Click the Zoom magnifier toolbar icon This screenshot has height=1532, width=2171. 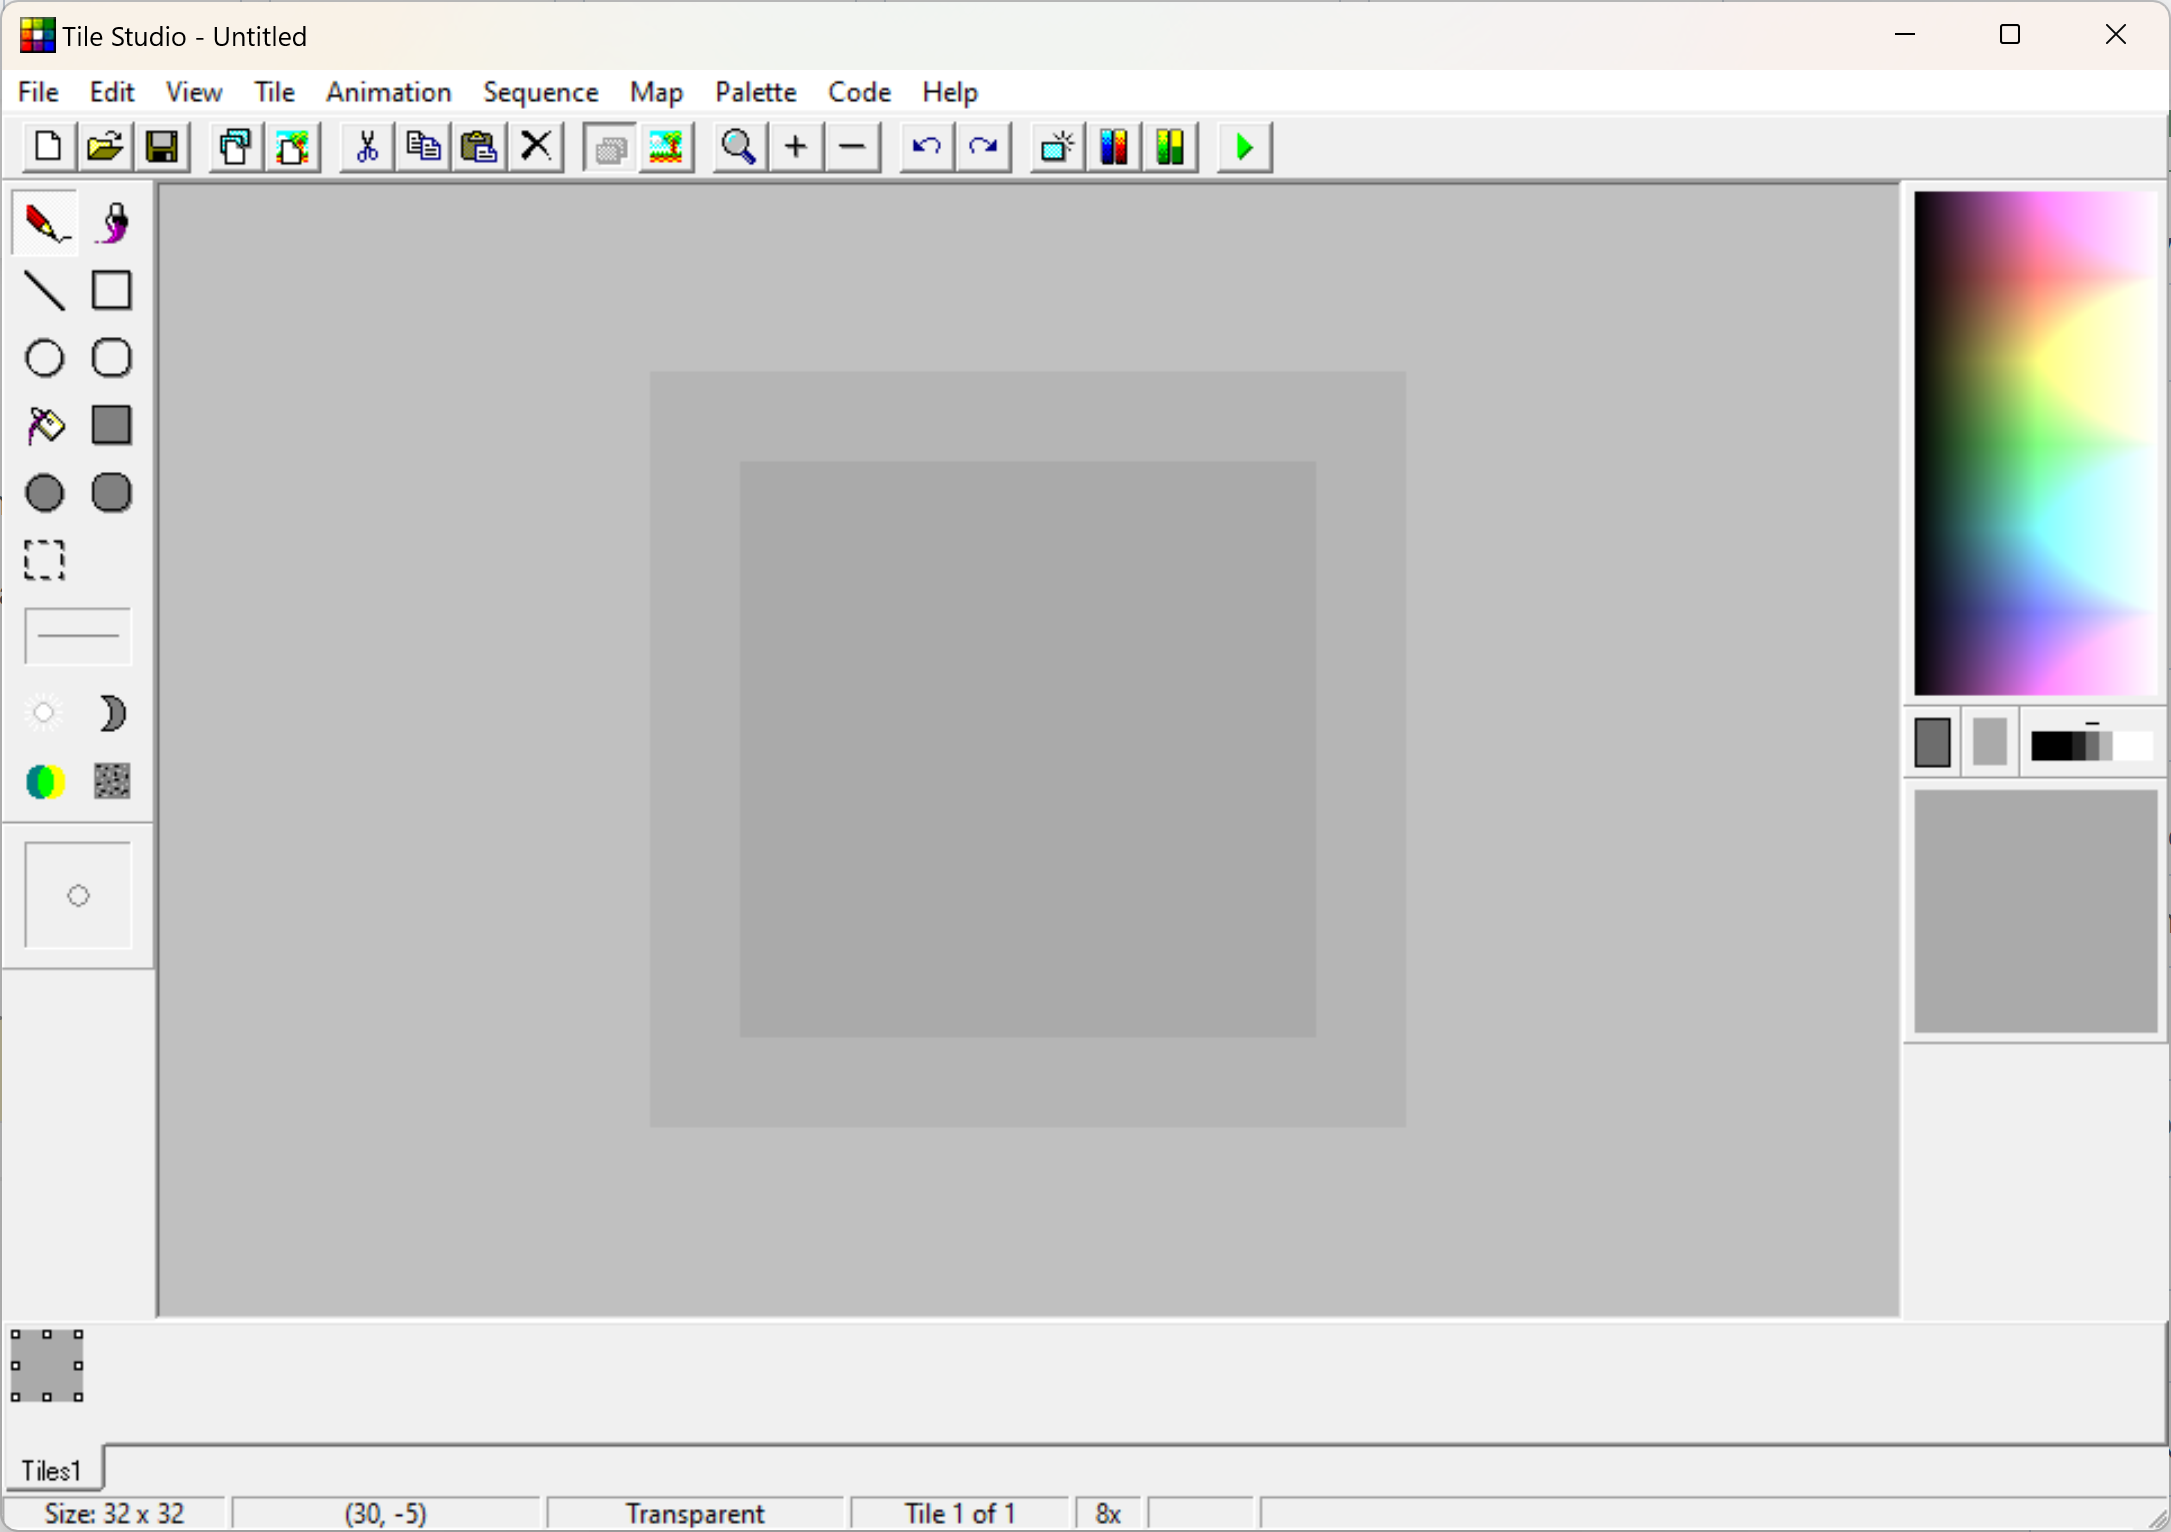(738, 148)
